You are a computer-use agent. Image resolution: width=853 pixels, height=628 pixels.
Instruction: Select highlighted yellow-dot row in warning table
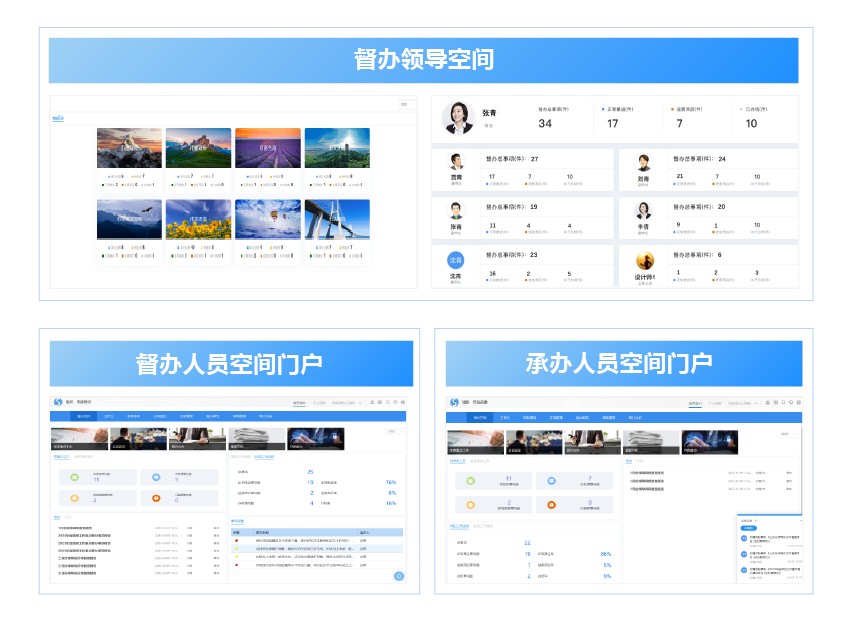tap(317, 549)
